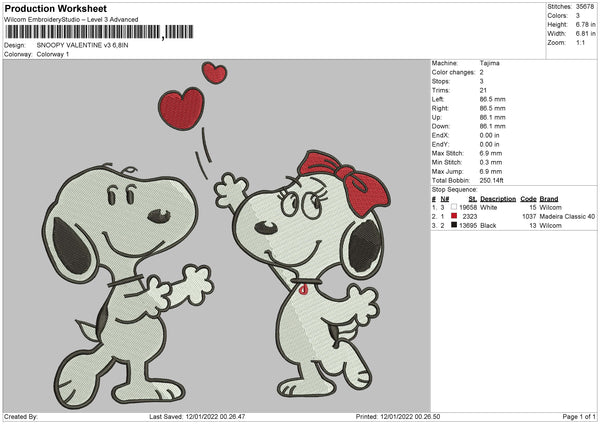Click the white color swatch in Stop Sequence
600x424 pixels.
point(454,207)
